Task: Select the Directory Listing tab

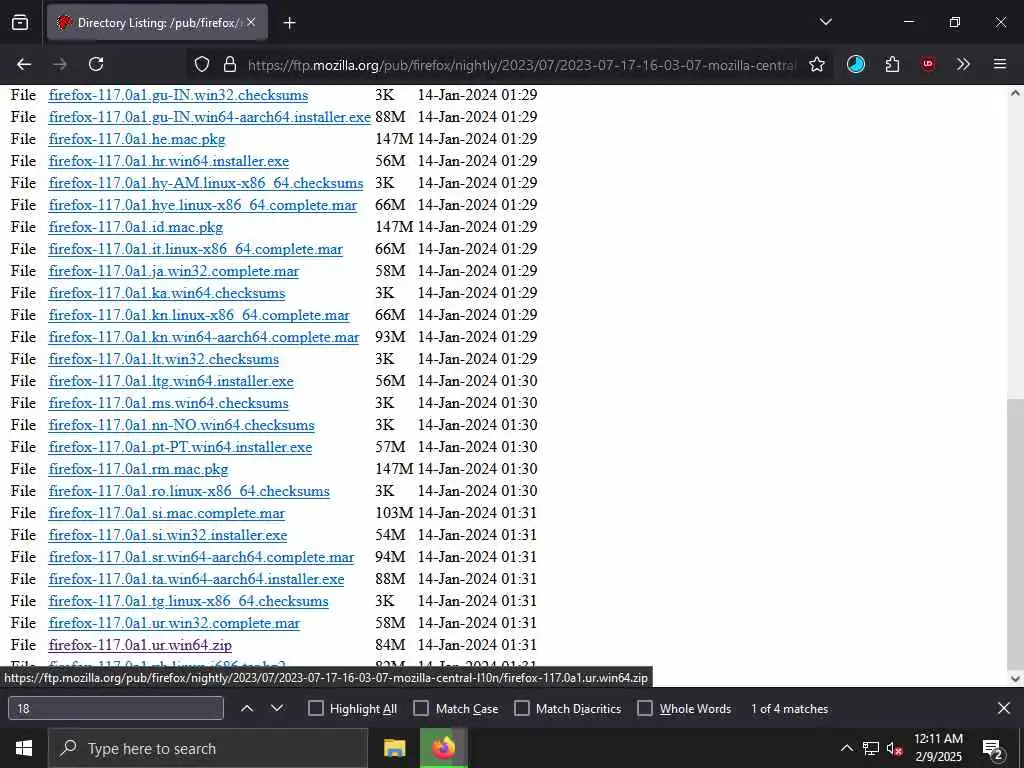Action: (155, 23)
